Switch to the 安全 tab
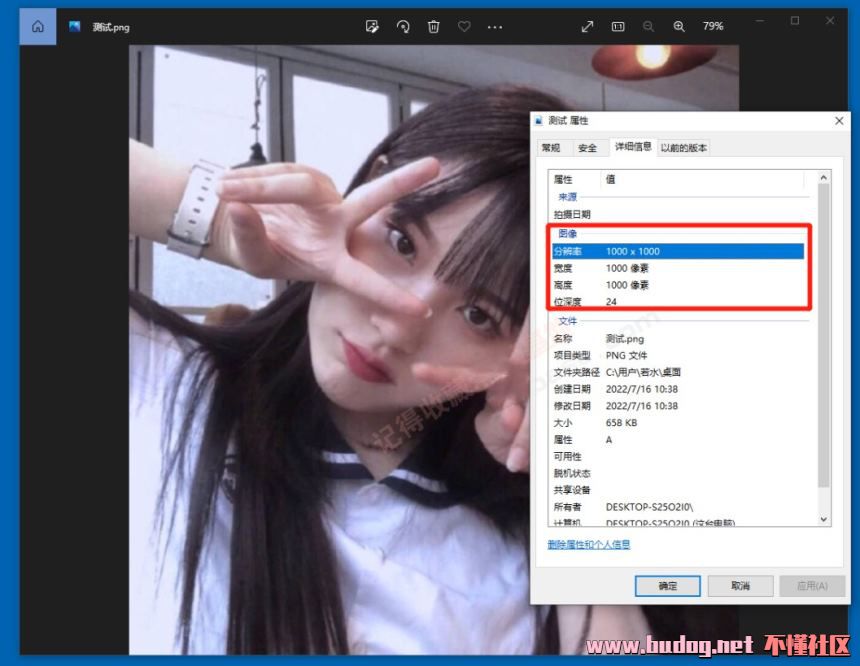This screenshot has width=860, height=666. point(587,148)
